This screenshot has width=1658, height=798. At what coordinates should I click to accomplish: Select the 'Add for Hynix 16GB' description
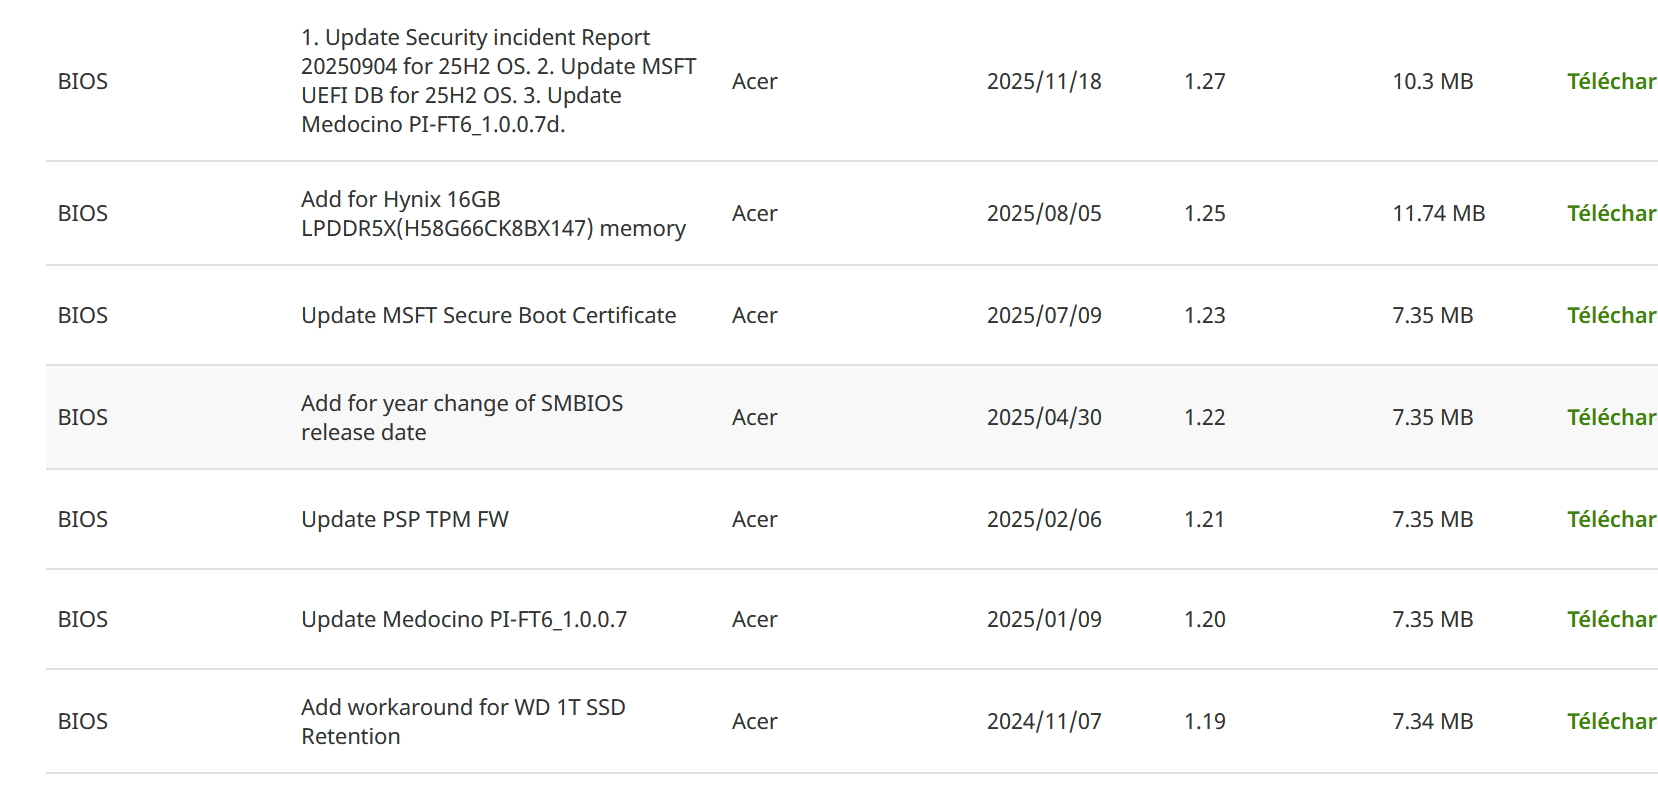[x=493, y=214]
